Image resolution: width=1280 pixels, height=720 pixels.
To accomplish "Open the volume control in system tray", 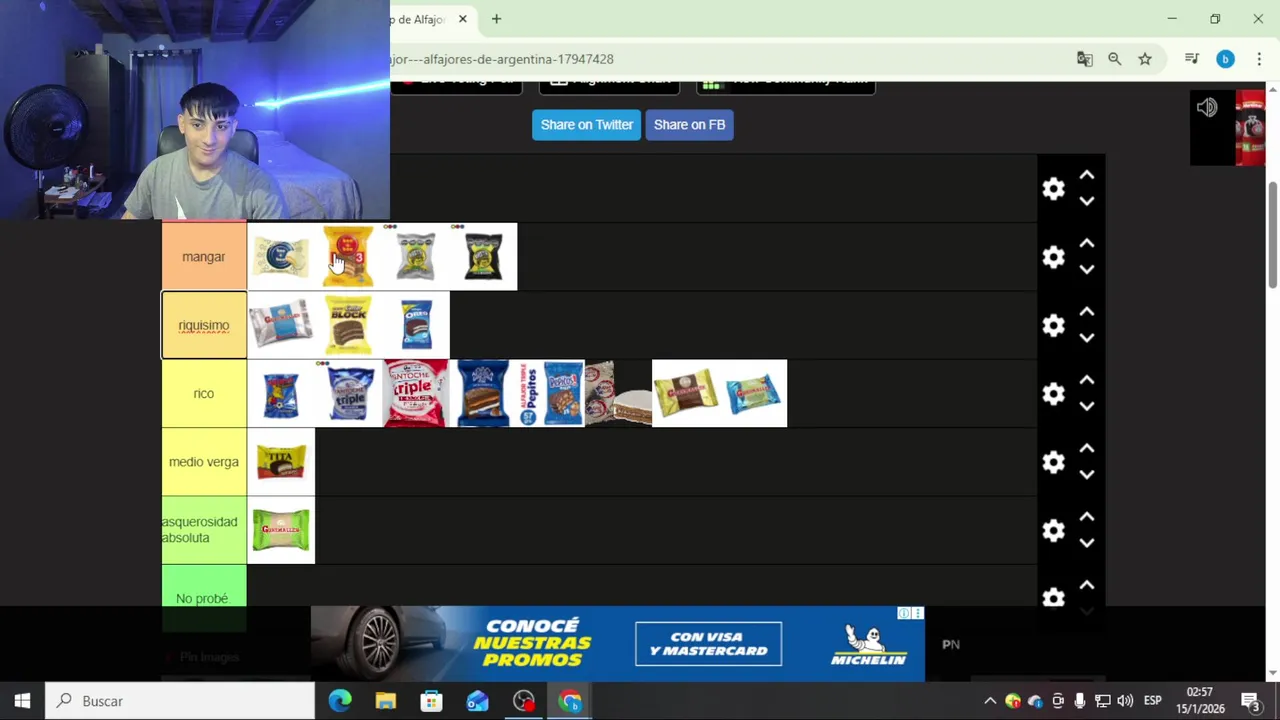I will tap(1125, 701).
